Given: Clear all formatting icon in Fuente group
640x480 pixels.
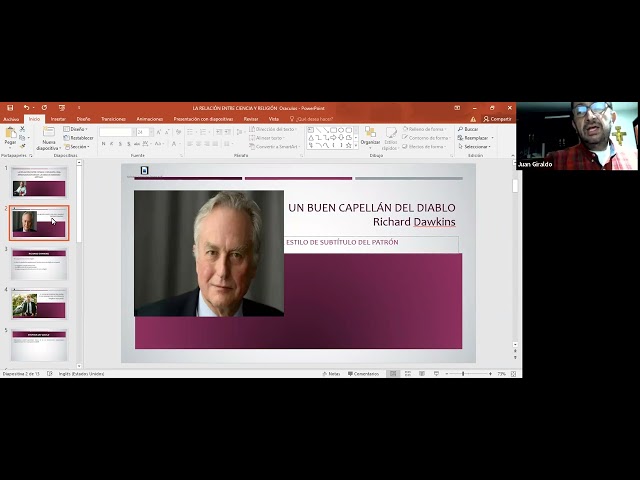Looking at the screenshot, I should [x=178, y=132].
